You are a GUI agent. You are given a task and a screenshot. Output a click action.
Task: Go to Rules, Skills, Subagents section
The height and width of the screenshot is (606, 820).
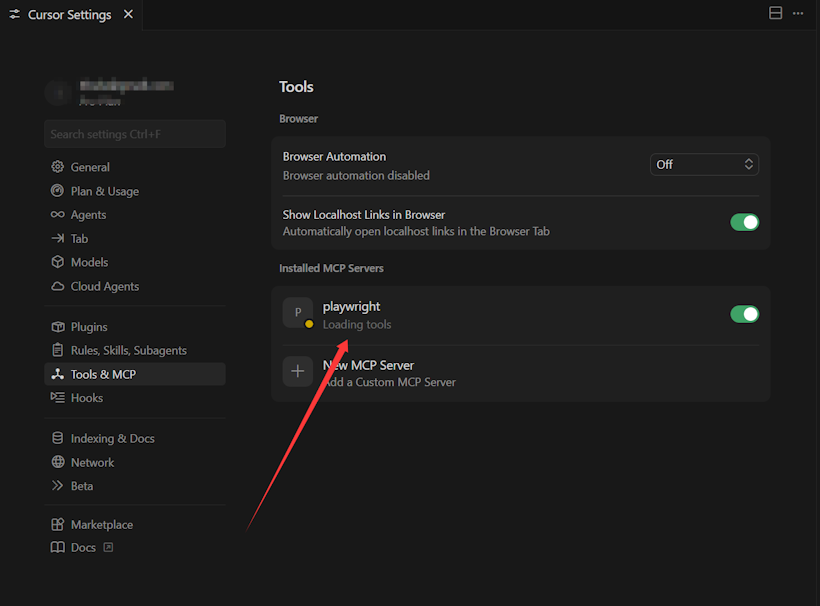point(128,350)
